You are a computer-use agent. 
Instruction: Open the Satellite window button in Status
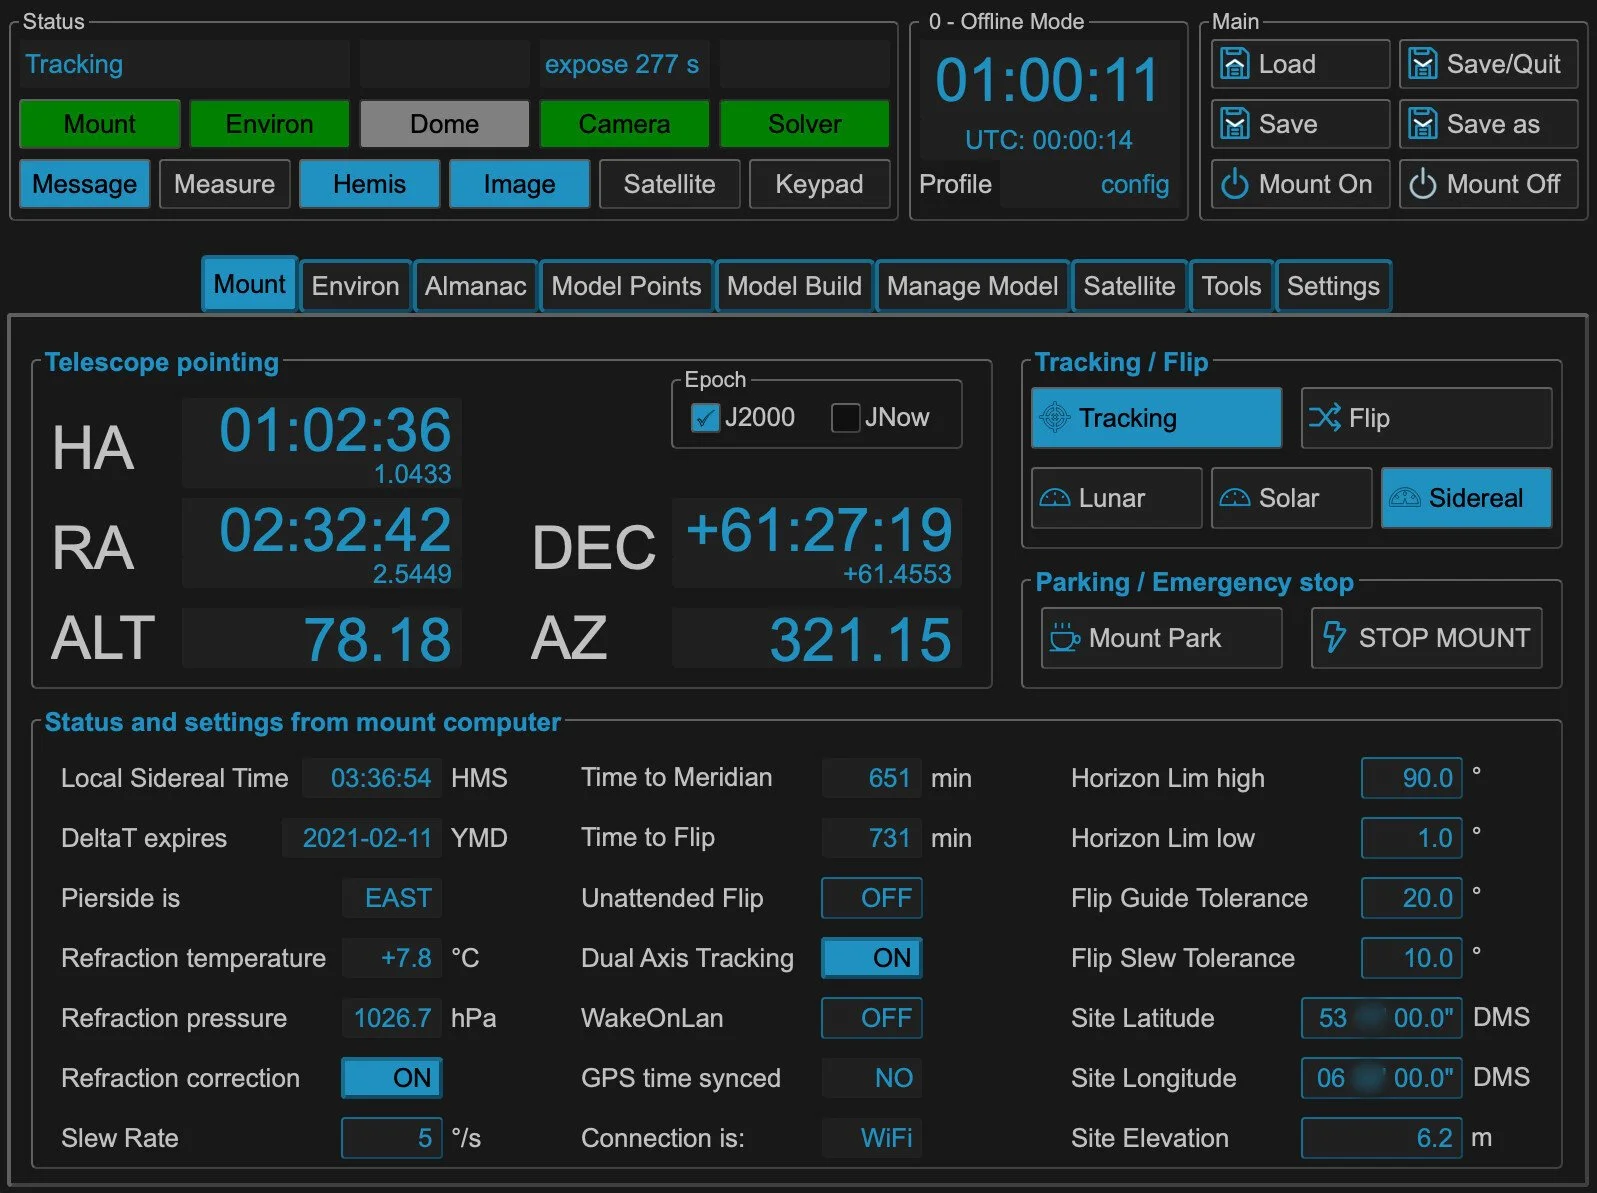point(670,184)
